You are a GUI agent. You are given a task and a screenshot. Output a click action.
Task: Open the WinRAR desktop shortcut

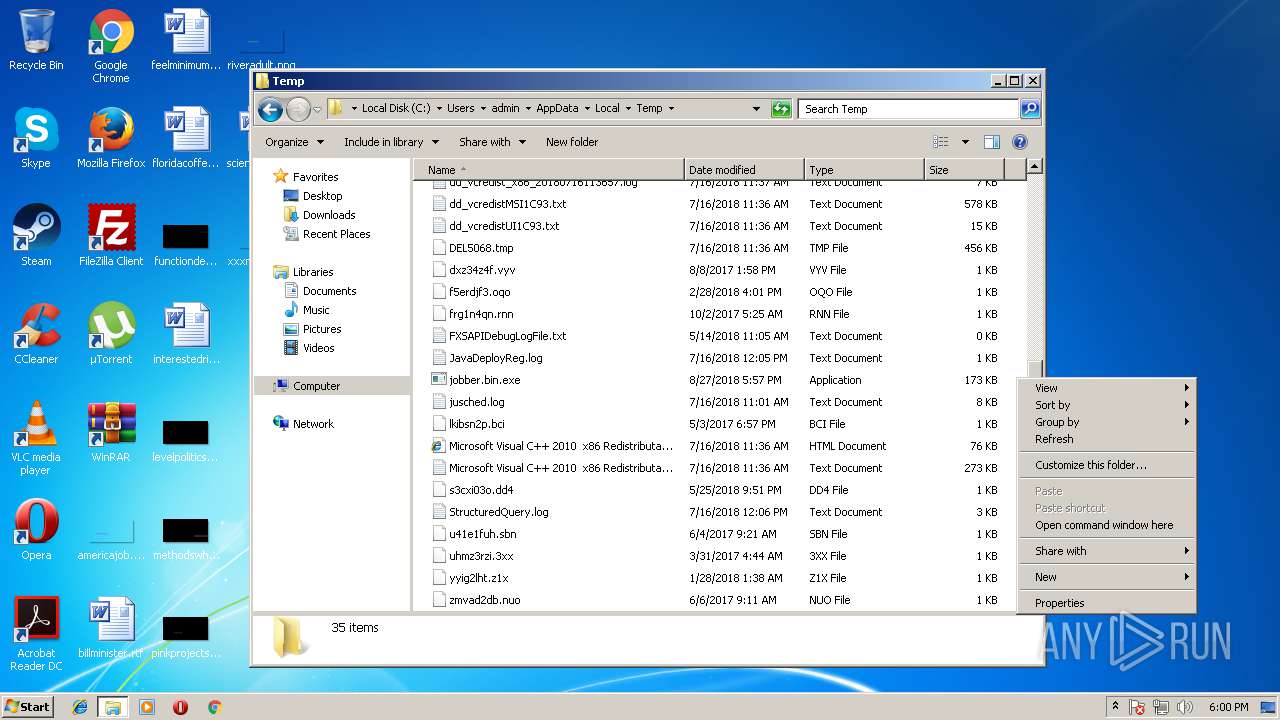click(111, 432)
